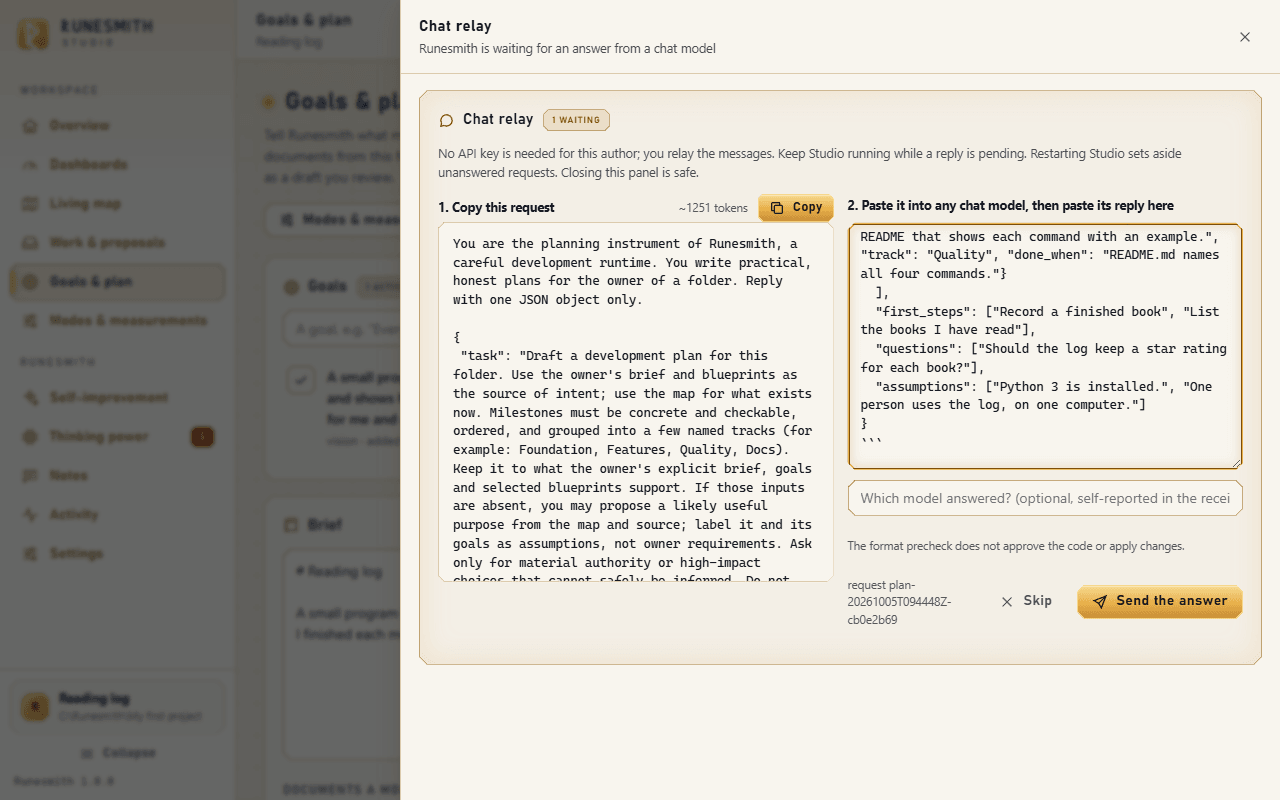Screen dimensions: 1280x800
Task: Click the Self-improvement sidebar icon
Action: pos(30,398)
